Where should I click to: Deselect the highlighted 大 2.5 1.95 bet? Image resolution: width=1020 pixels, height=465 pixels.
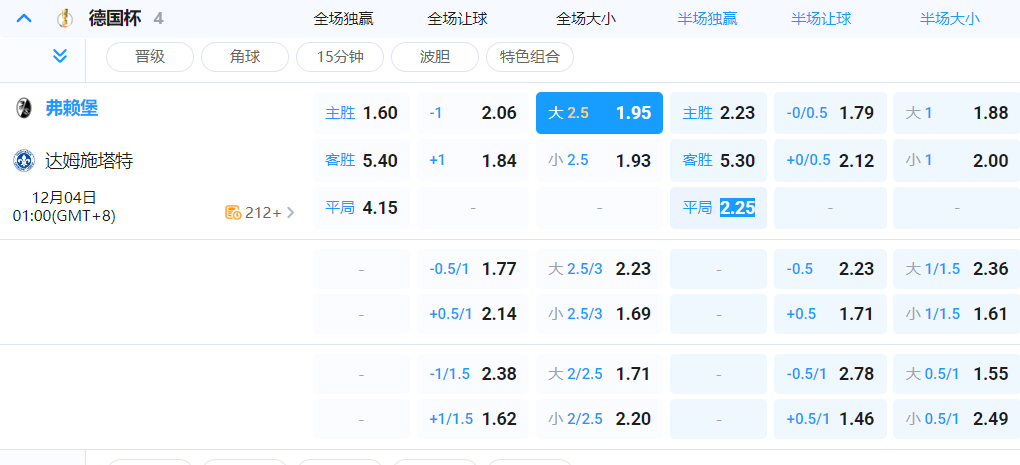[599, 113]
